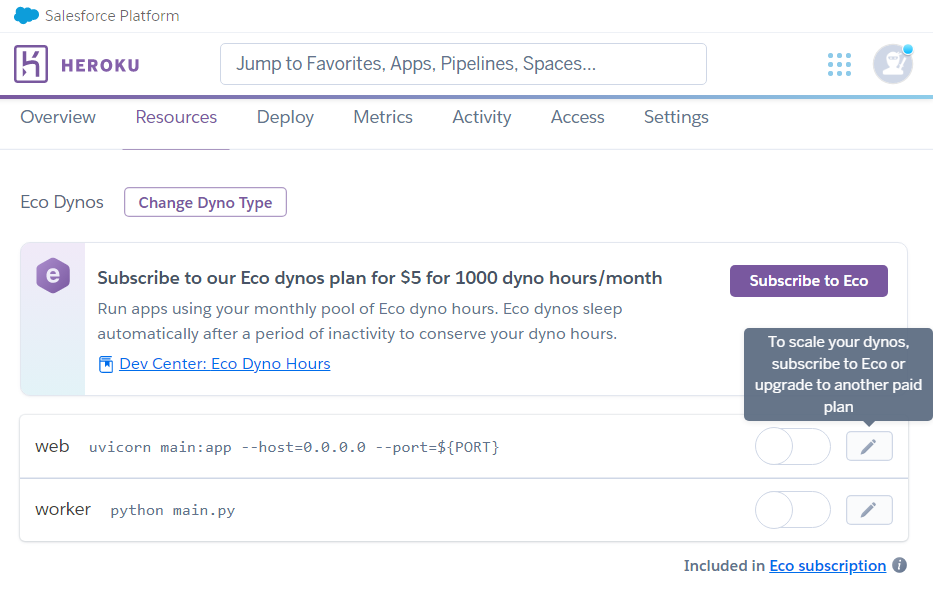This screenshot has width=933, height=589.
Task: Open the Metrics tab
Action: coord(383,117)
